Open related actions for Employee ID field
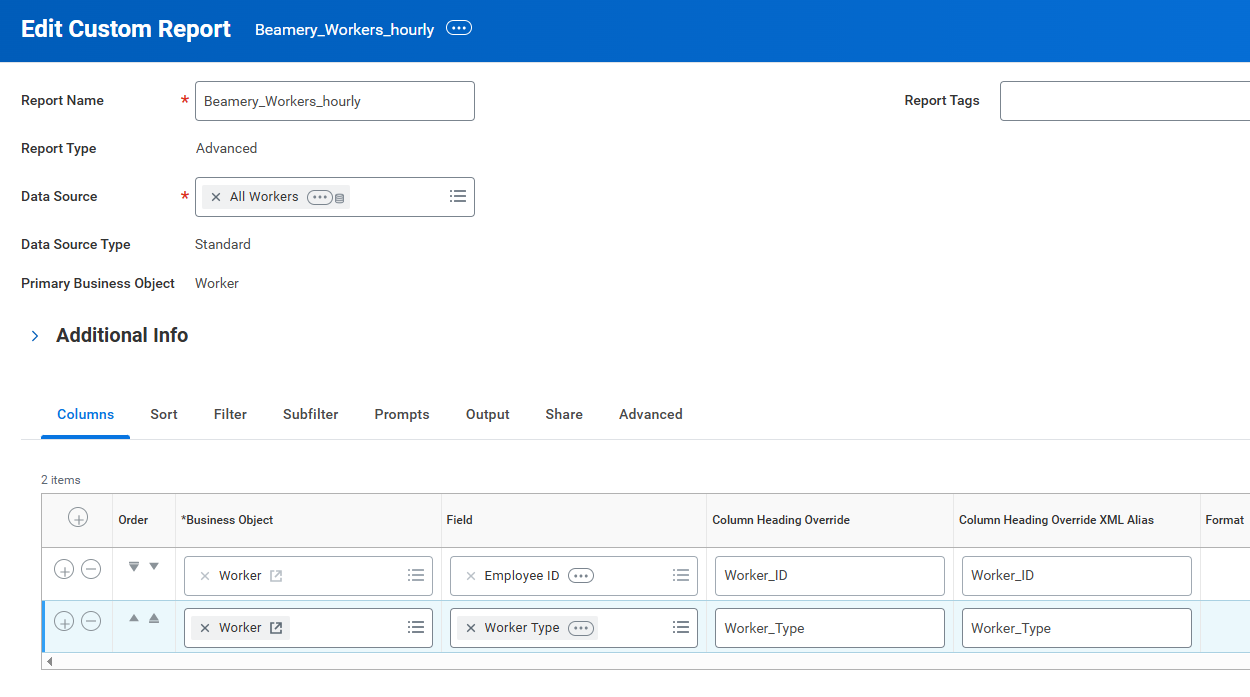The height and width of the screenshot is (697, 1250). pyautogui.click(x=581, y=576)
